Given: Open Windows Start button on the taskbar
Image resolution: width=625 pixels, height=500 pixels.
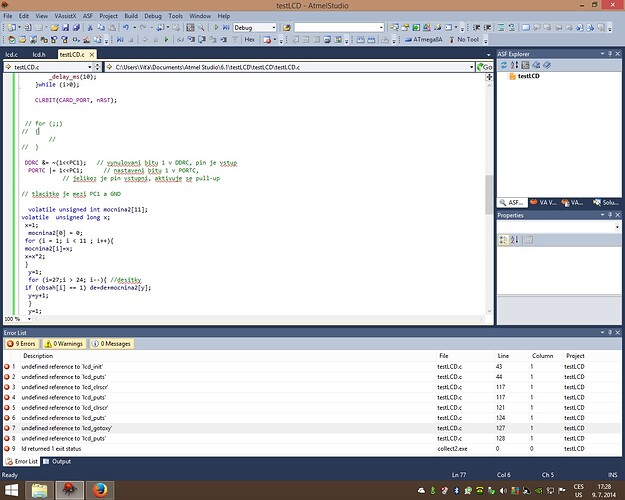Looking at the screenshot, I should point(11,490).
